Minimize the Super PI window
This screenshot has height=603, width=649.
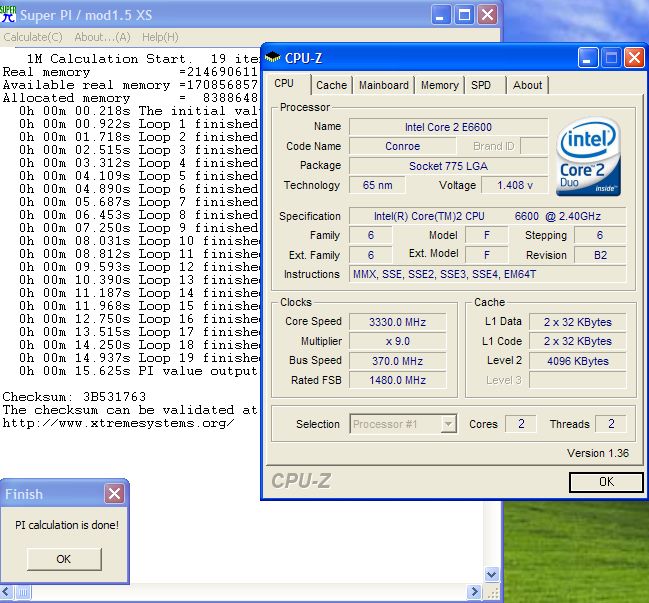tap(441, 15)
